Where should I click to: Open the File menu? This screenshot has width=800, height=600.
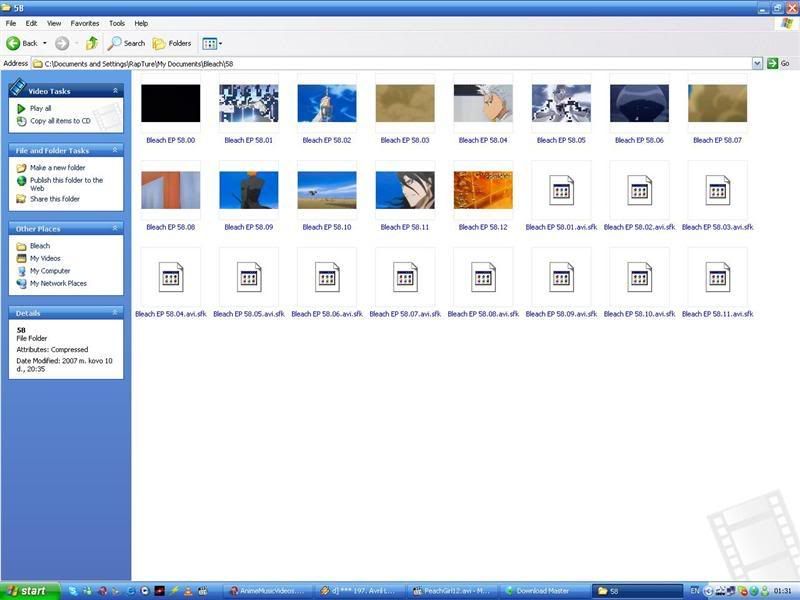(11, 23)
